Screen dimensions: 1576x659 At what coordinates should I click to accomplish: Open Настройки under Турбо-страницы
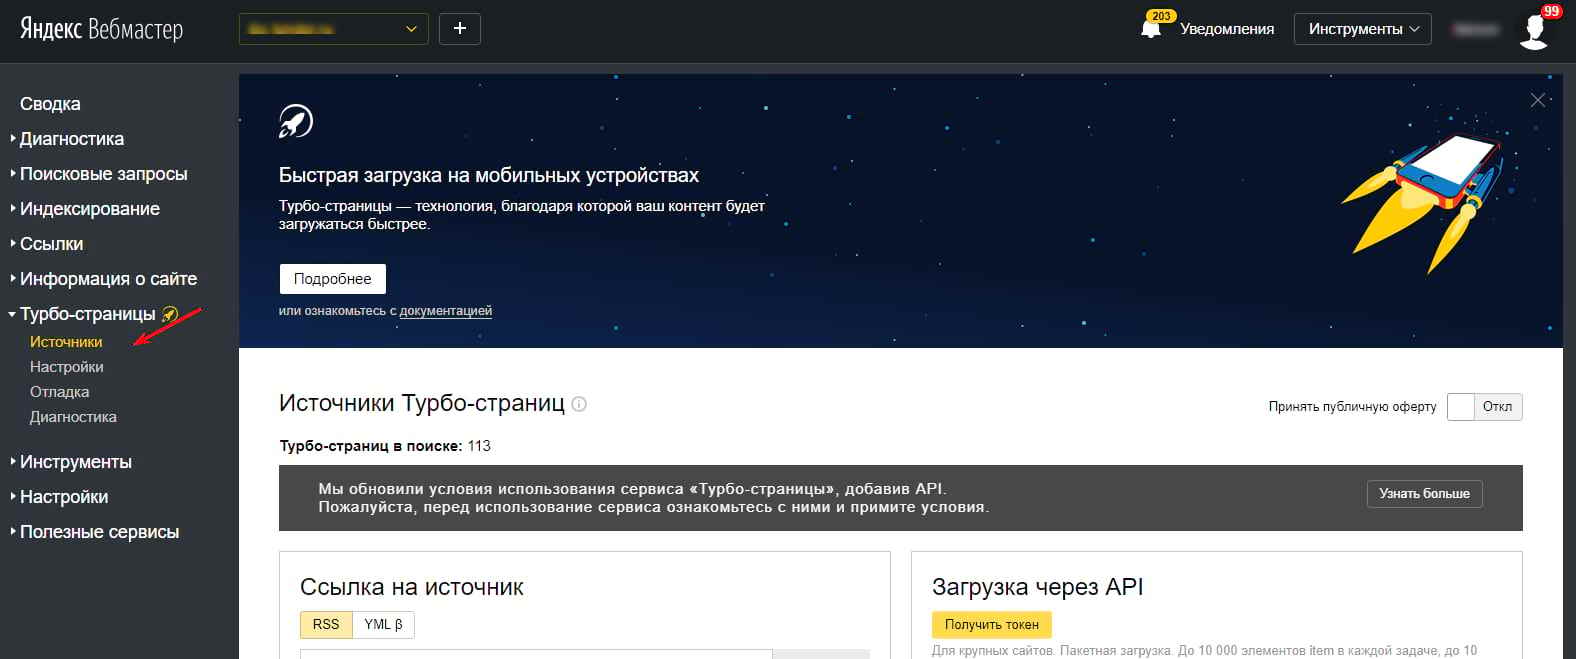point(66,367)
